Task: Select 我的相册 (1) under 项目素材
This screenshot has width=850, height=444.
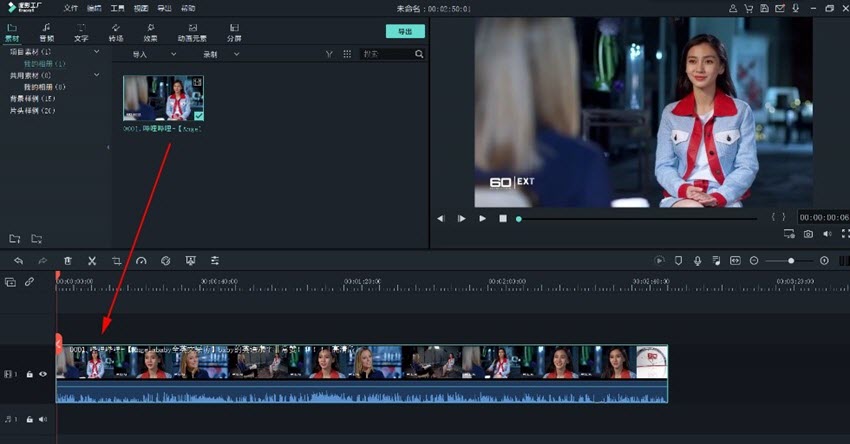Action: pyautogui.click(x=44, y=63)
